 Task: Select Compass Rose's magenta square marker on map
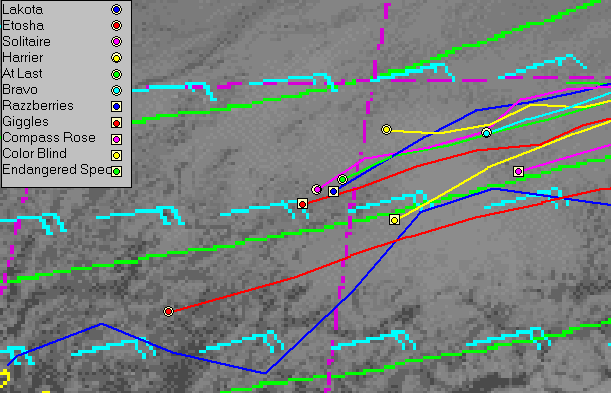point(518,171)
